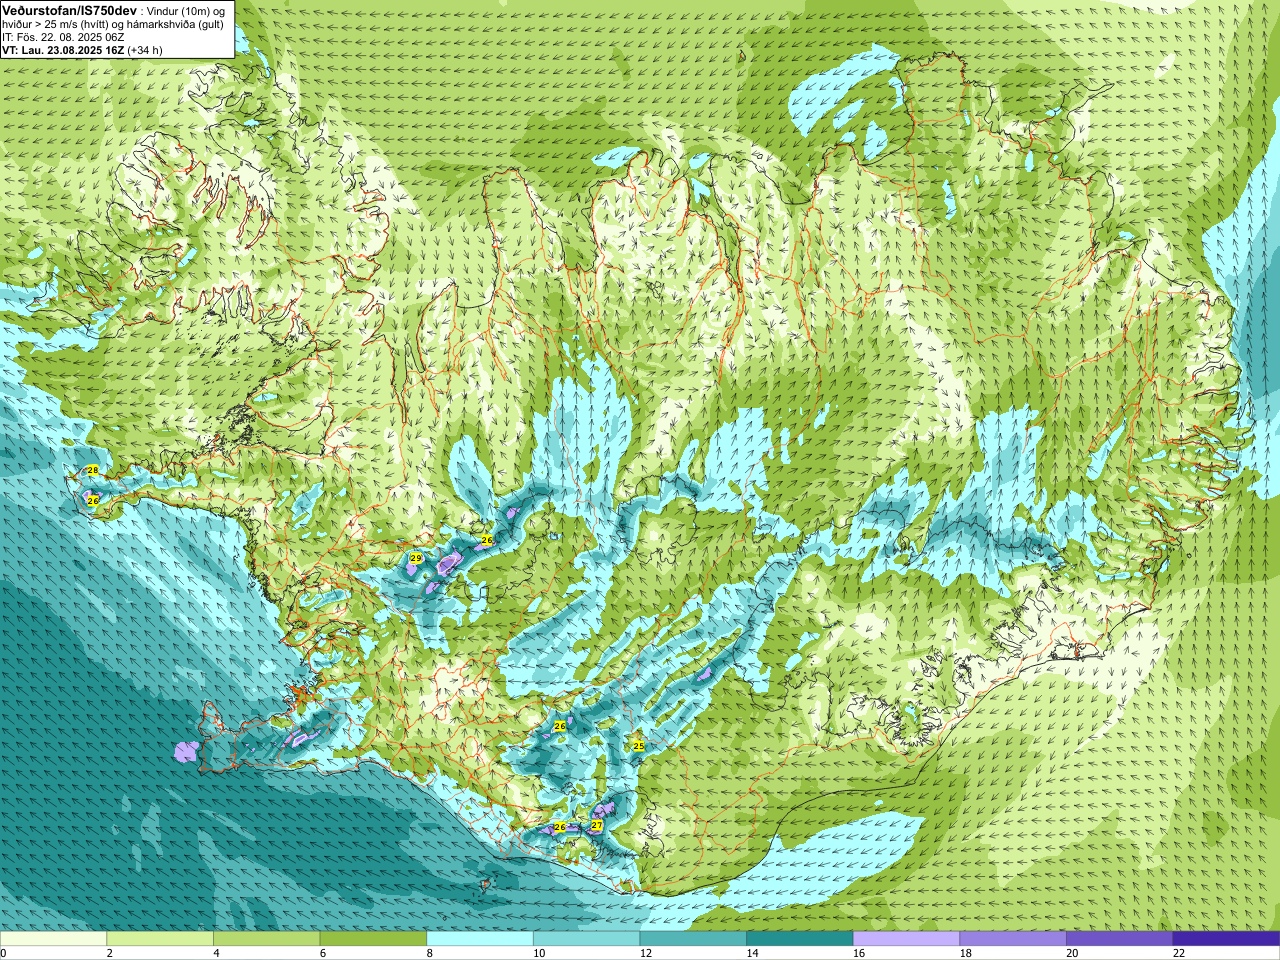Click the legend scale number '22'
The image size is (1280, 960).
(1179, 954)
